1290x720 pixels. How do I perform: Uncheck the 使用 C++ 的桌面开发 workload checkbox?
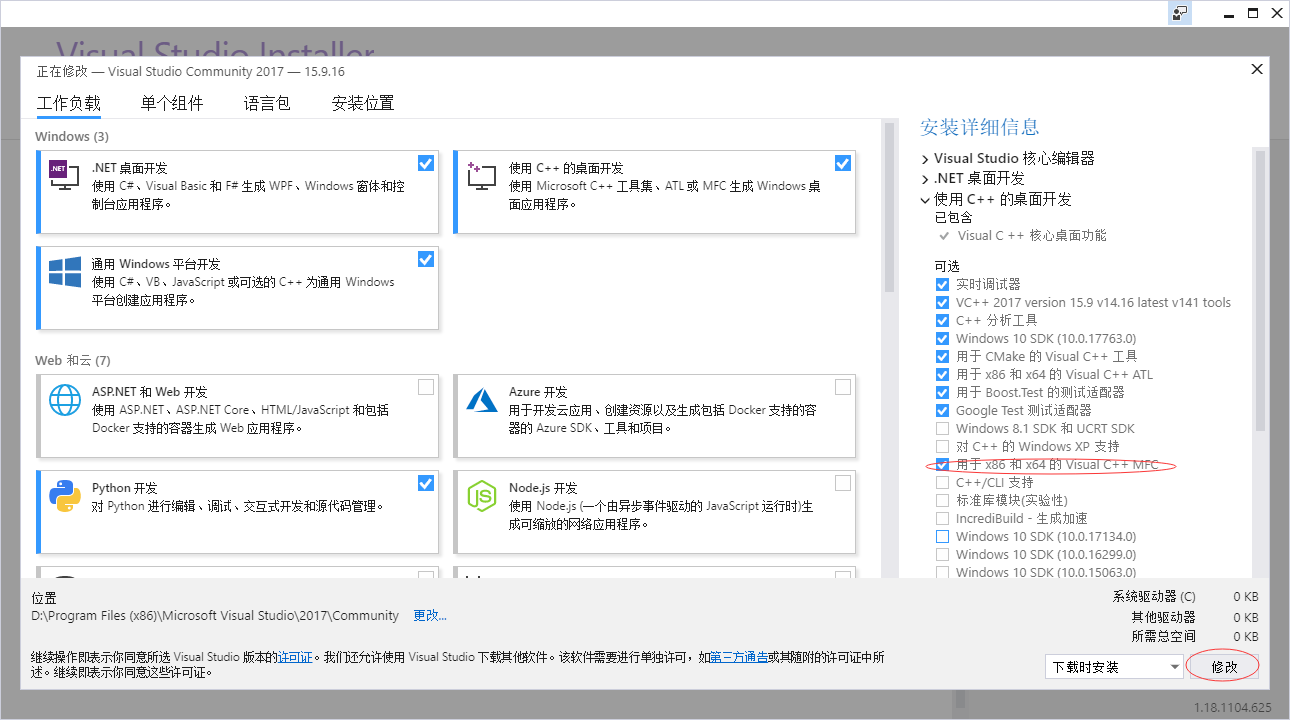843,163
